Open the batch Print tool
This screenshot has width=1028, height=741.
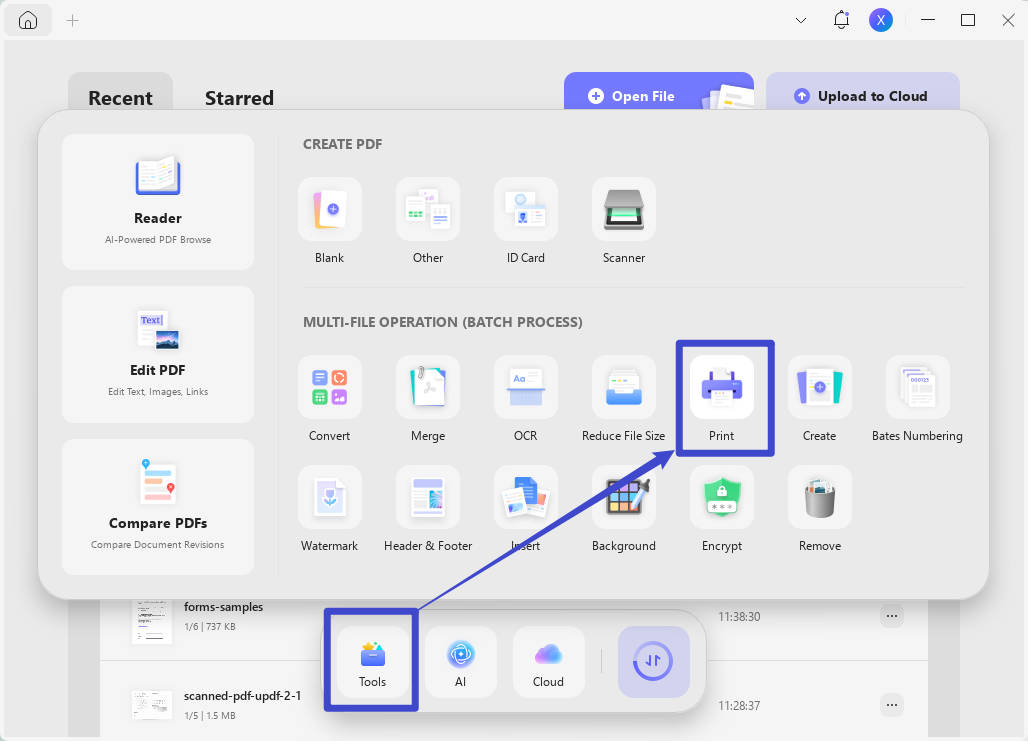722,387
